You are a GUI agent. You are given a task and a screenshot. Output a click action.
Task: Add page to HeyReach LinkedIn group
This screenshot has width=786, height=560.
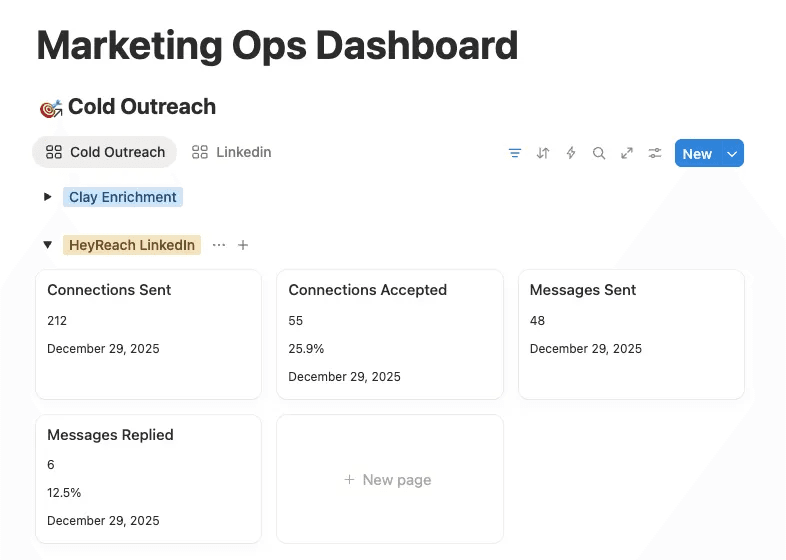pos(243,245)
